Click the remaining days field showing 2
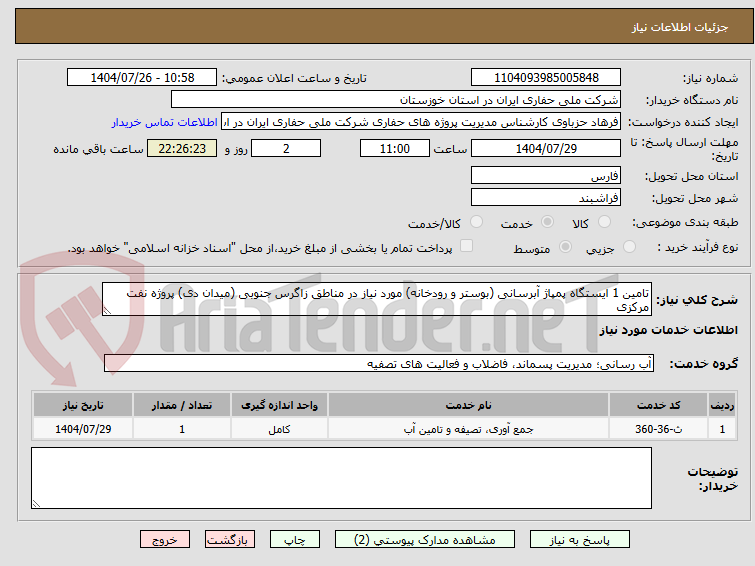The image size is (755, 566). coord(286,148)
